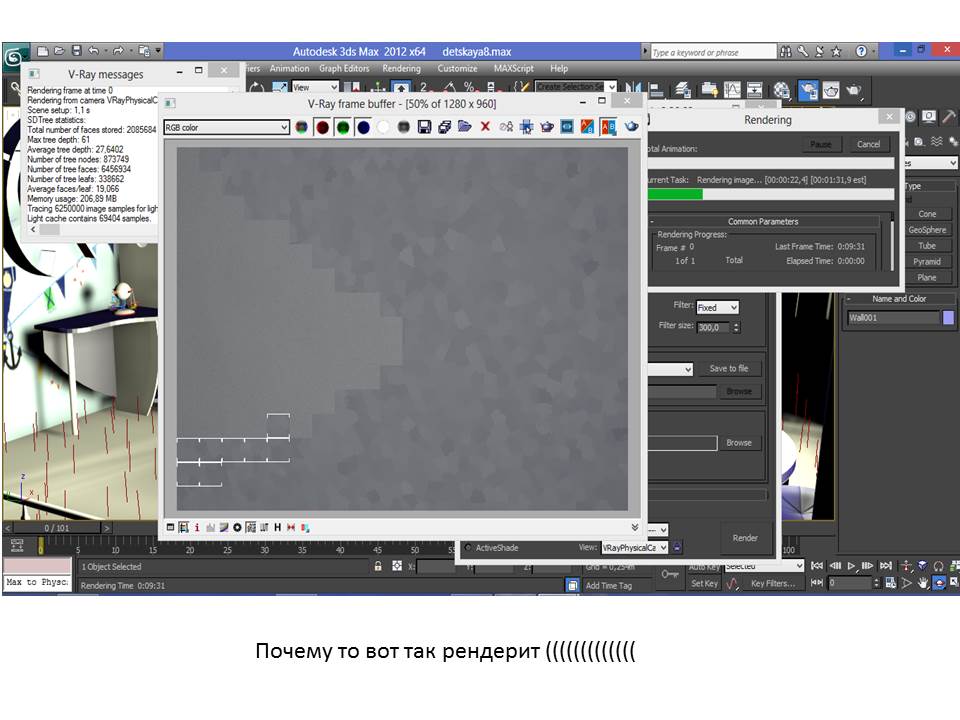The width and height of the screenshot is (960, 720).
Task: Open Key Filters dialog
Action: [773, 583]
